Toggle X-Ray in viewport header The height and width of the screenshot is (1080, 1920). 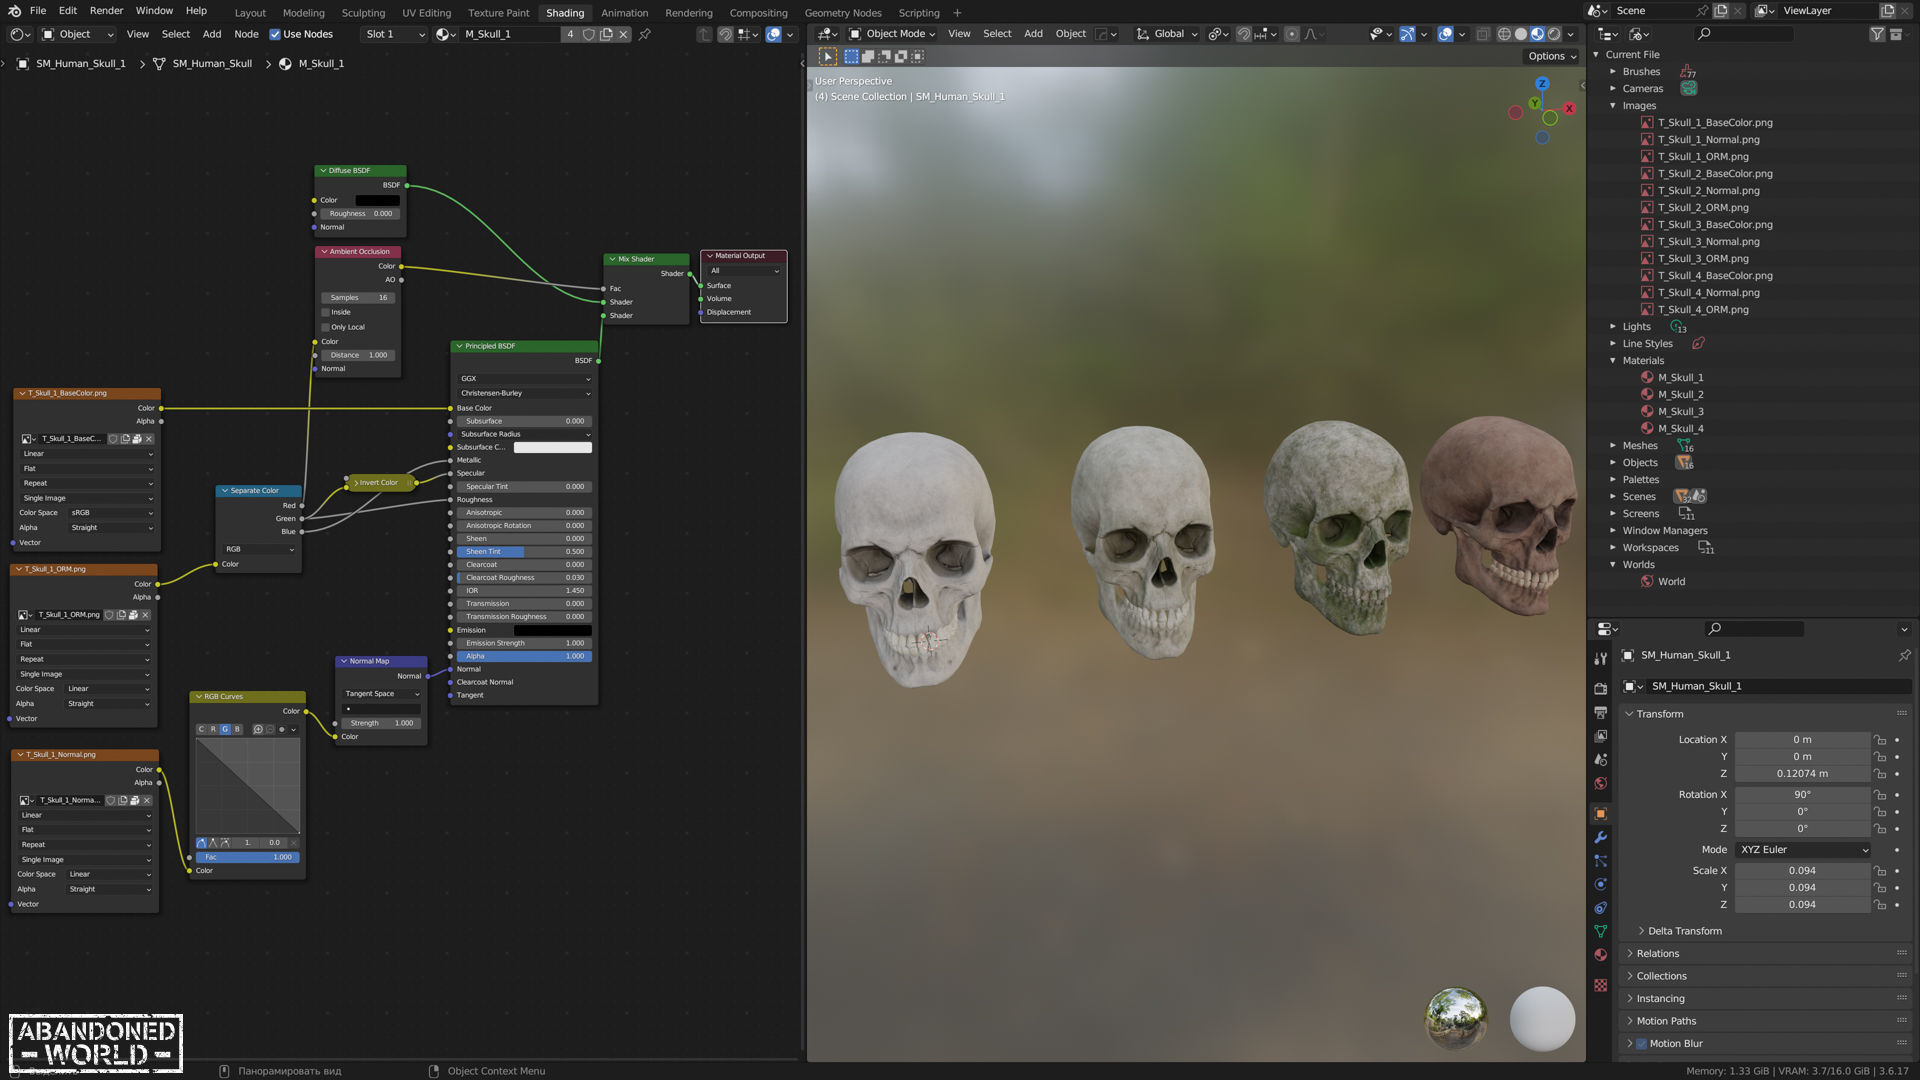coord(1483,34)
